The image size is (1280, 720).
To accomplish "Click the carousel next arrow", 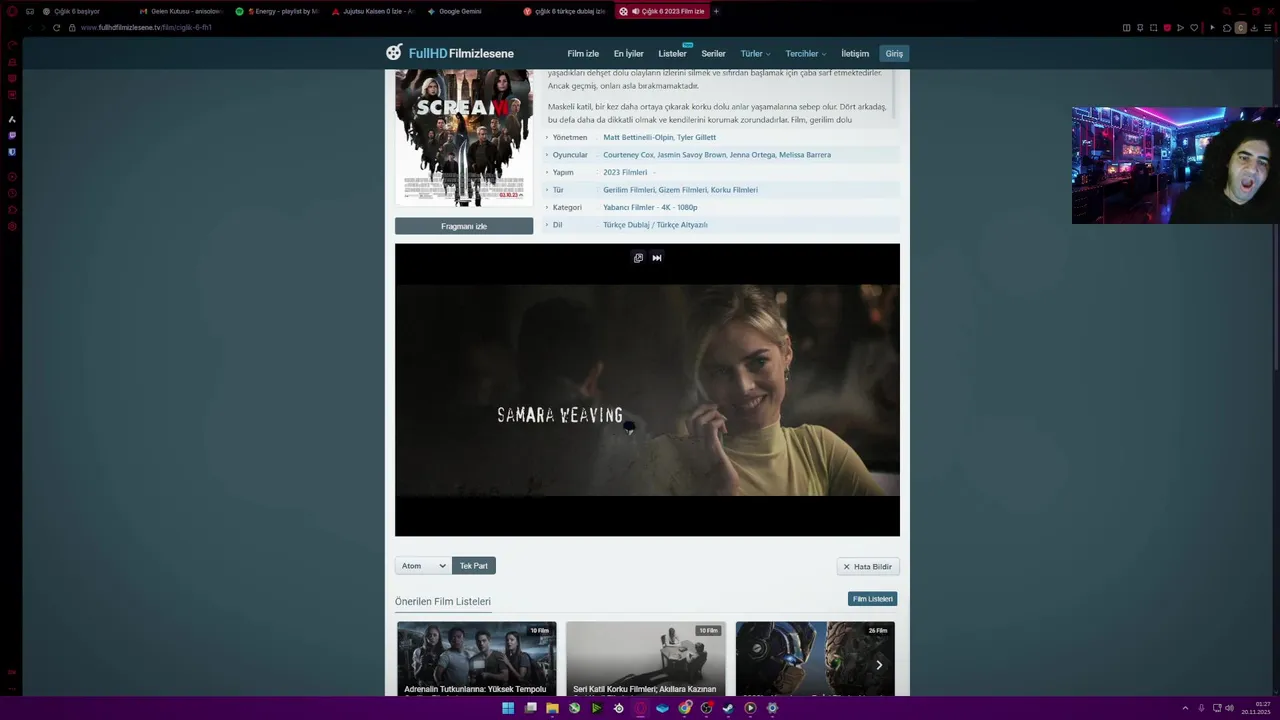I will pyautogui.click(x=879, y=665).
